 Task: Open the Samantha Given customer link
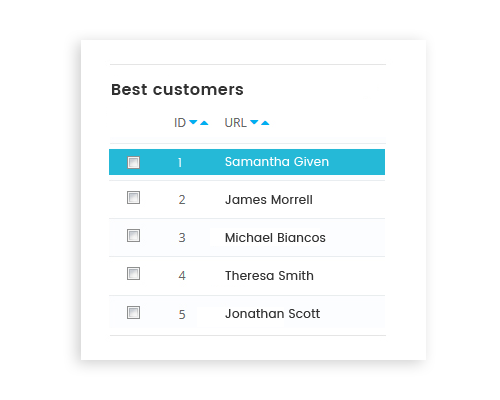[277, 162]
